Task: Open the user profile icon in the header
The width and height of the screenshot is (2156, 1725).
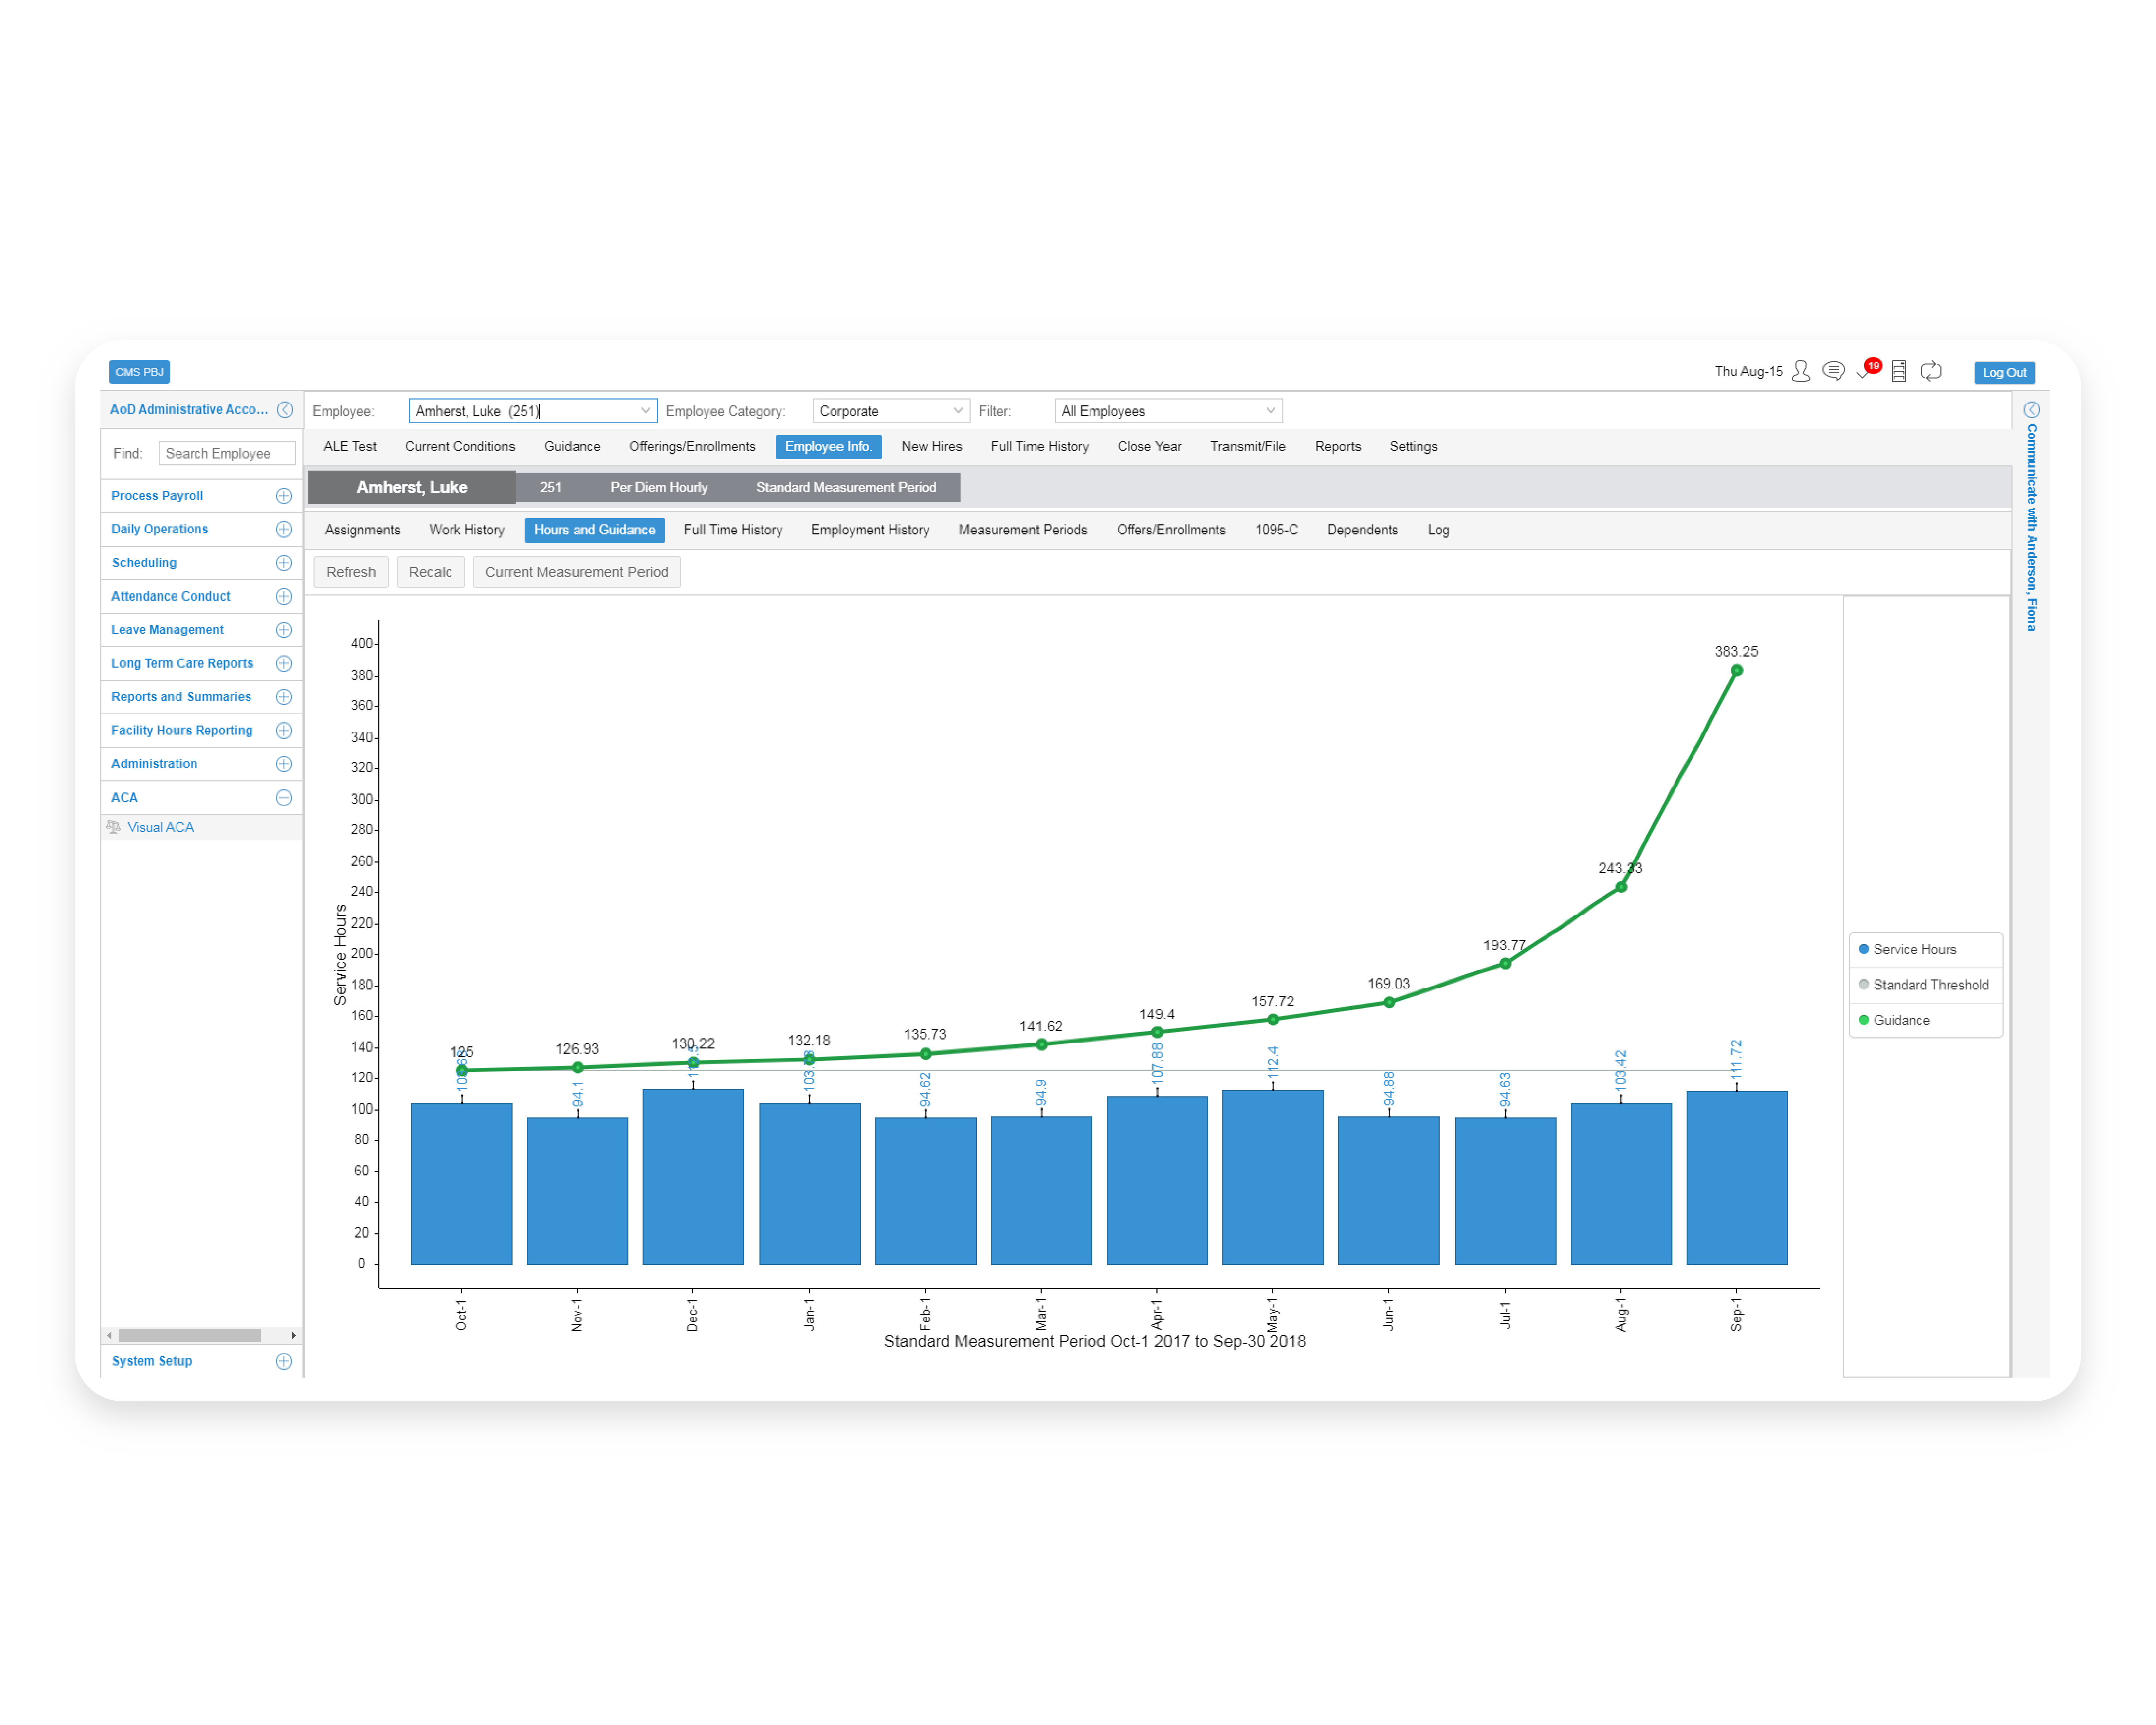Action: point(1801,371)
